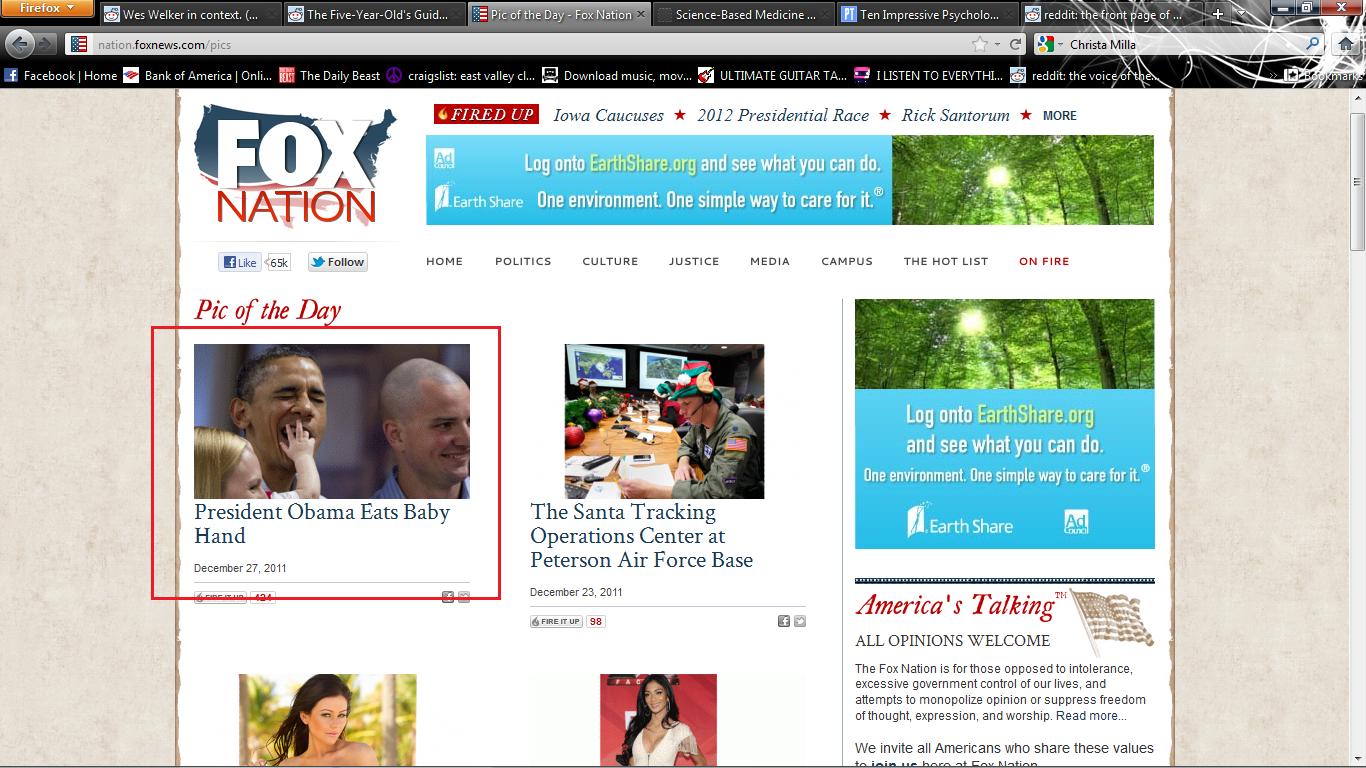This screenshot has width=1366, height=768.
Task: Switch to The Five-Year-Old's Guide tab
Action: (373, 15)
